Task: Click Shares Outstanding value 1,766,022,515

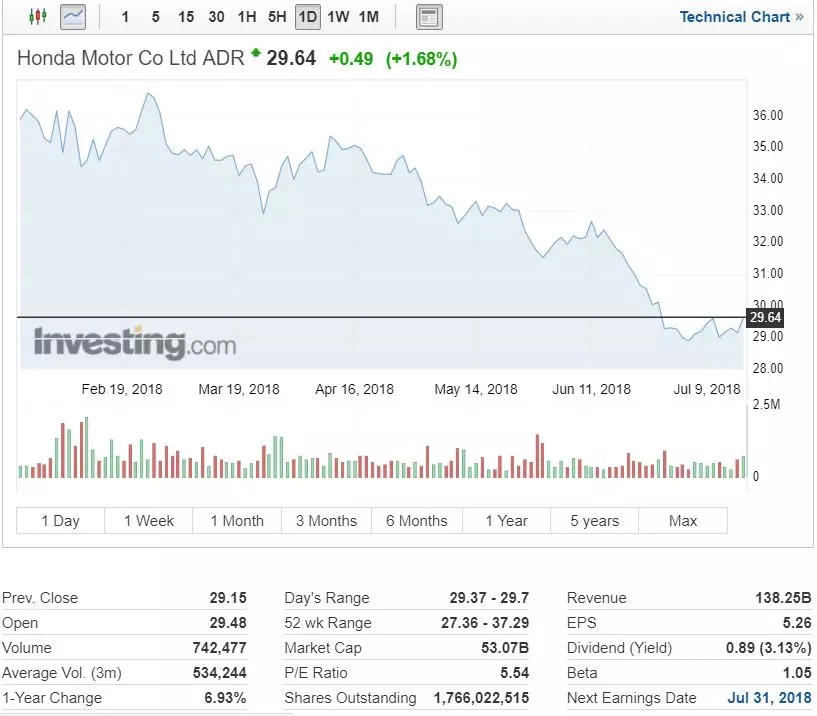Action: coord(481,698)
